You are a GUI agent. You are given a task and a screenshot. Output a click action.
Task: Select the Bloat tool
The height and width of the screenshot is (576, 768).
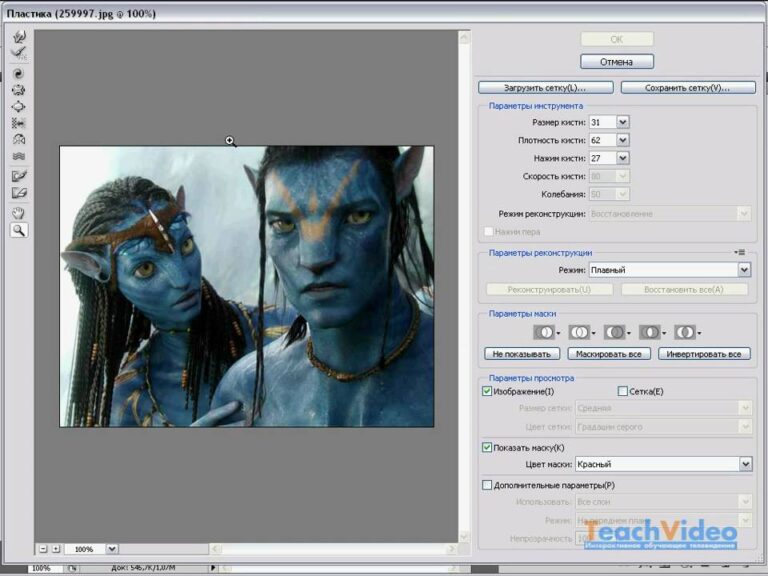click(19, 106)
